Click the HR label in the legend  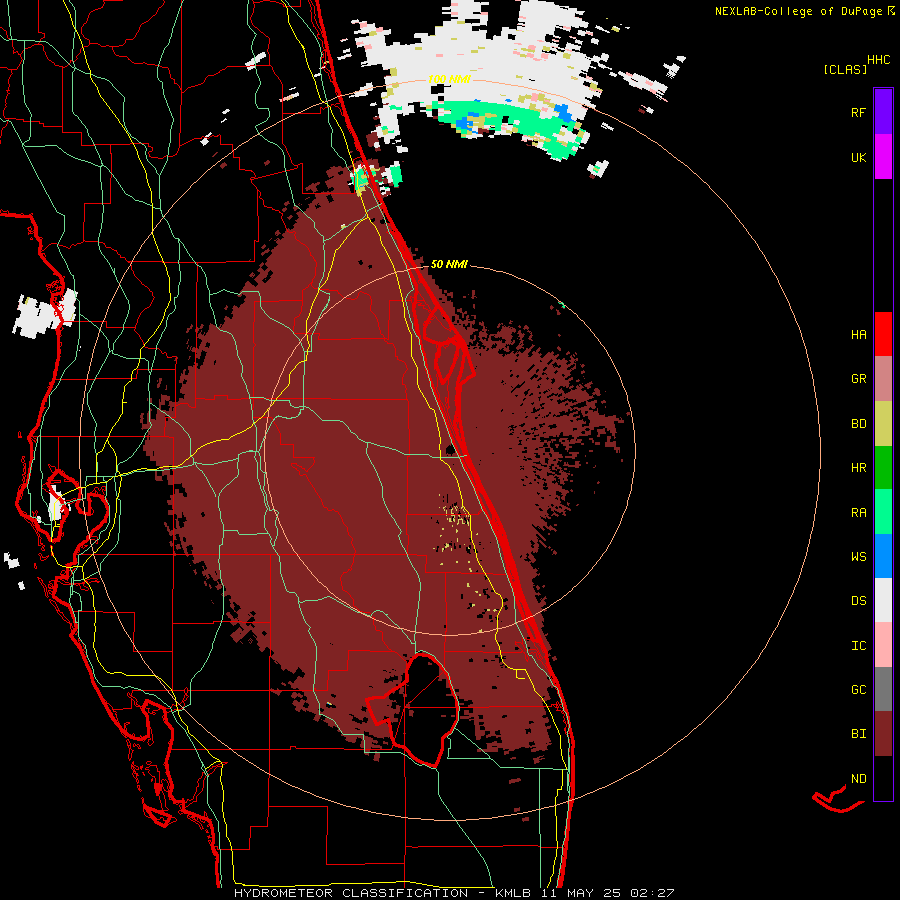click(858, 468)
